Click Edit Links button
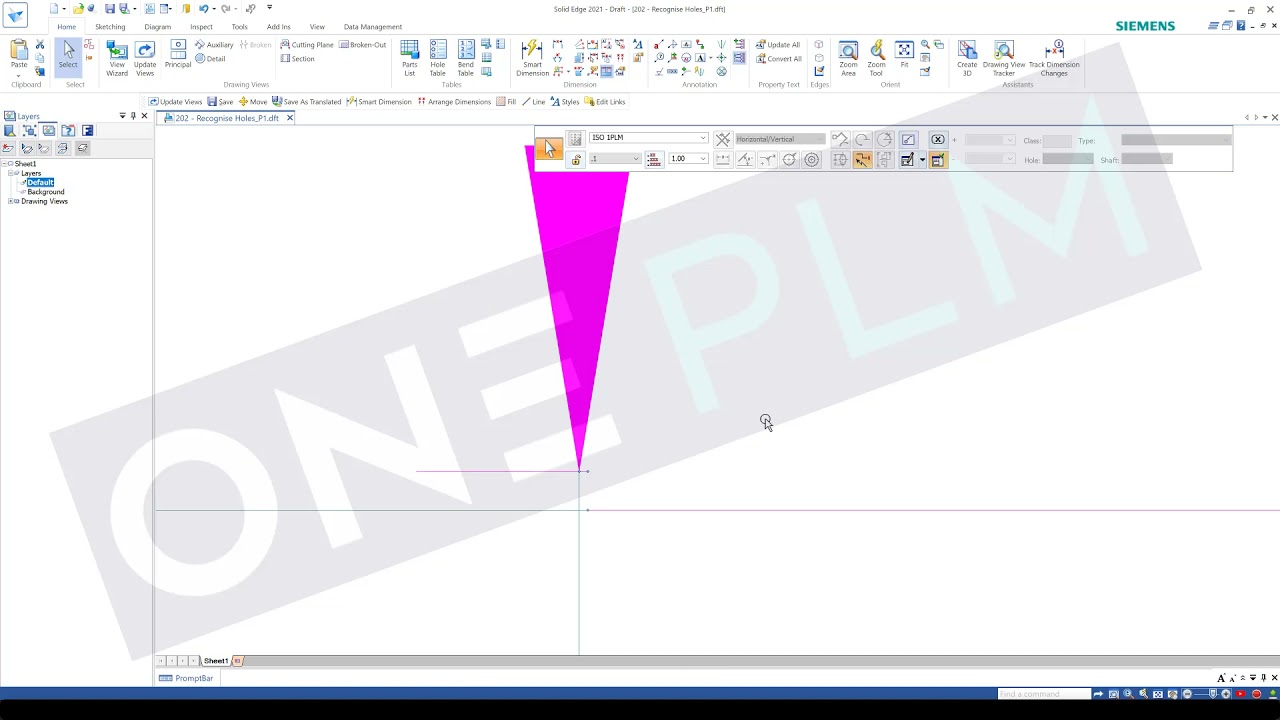 click(605, 102)
